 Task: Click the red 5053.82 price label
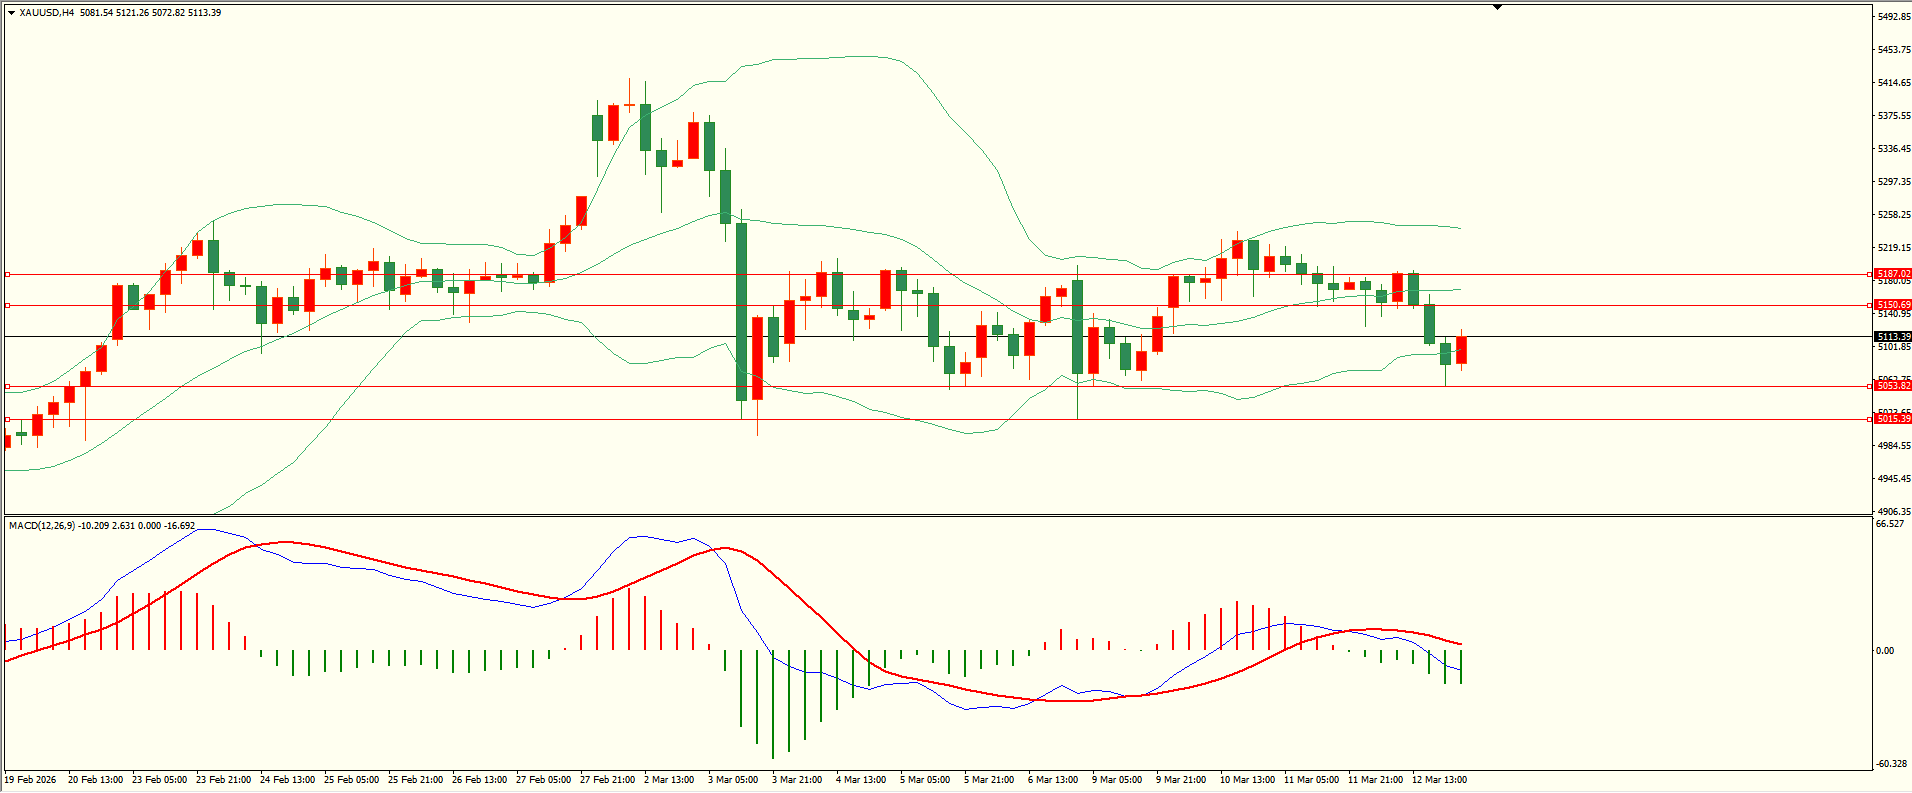click(x=1893, y=386)
